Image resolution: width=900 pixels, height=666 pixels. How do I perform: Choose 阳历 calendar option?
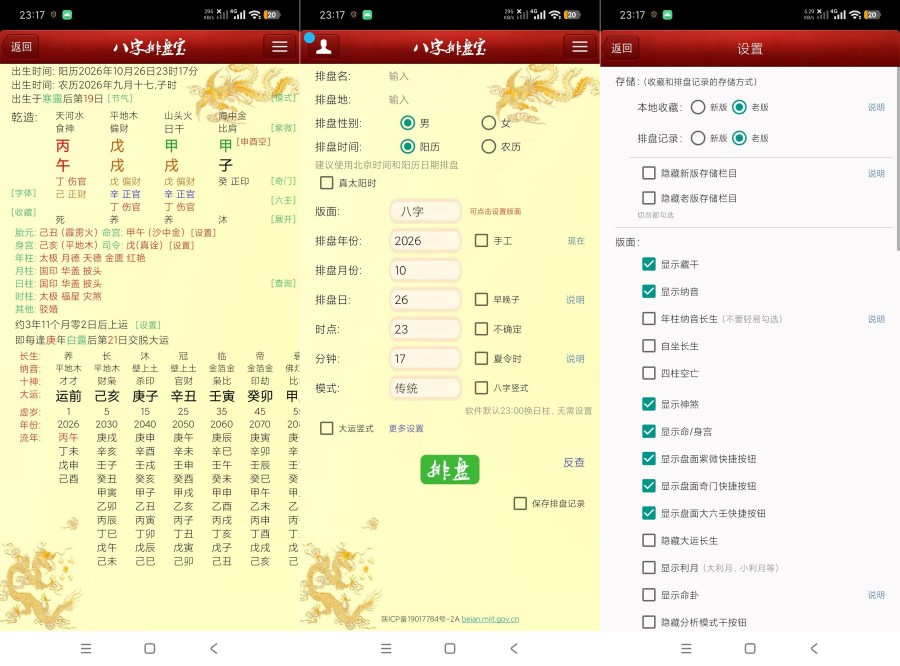click(408, 146)
